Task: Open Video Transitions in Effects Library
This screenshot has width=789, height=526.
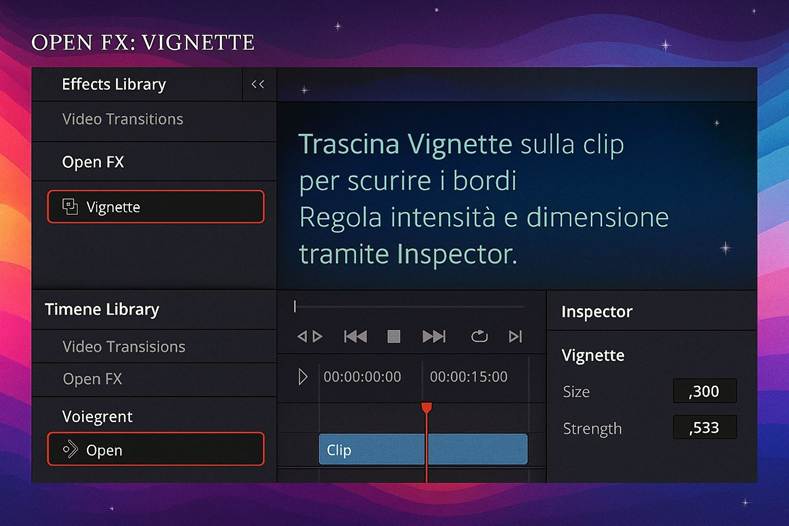Action: point(122,119)
